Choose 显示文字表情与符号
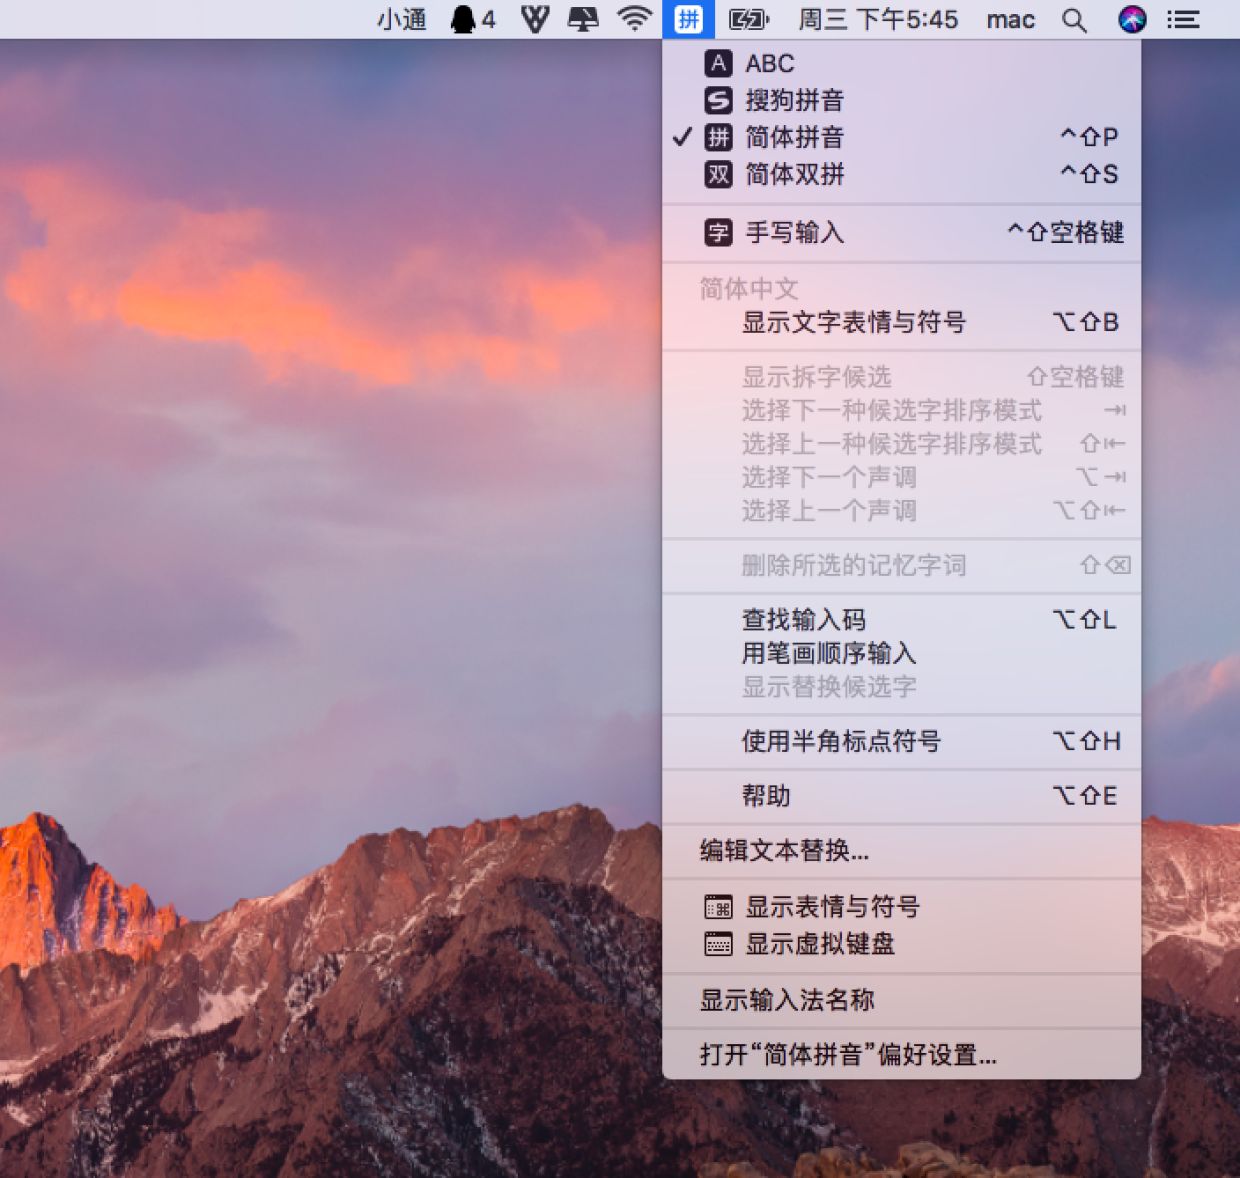 click(x=901, y=322)
